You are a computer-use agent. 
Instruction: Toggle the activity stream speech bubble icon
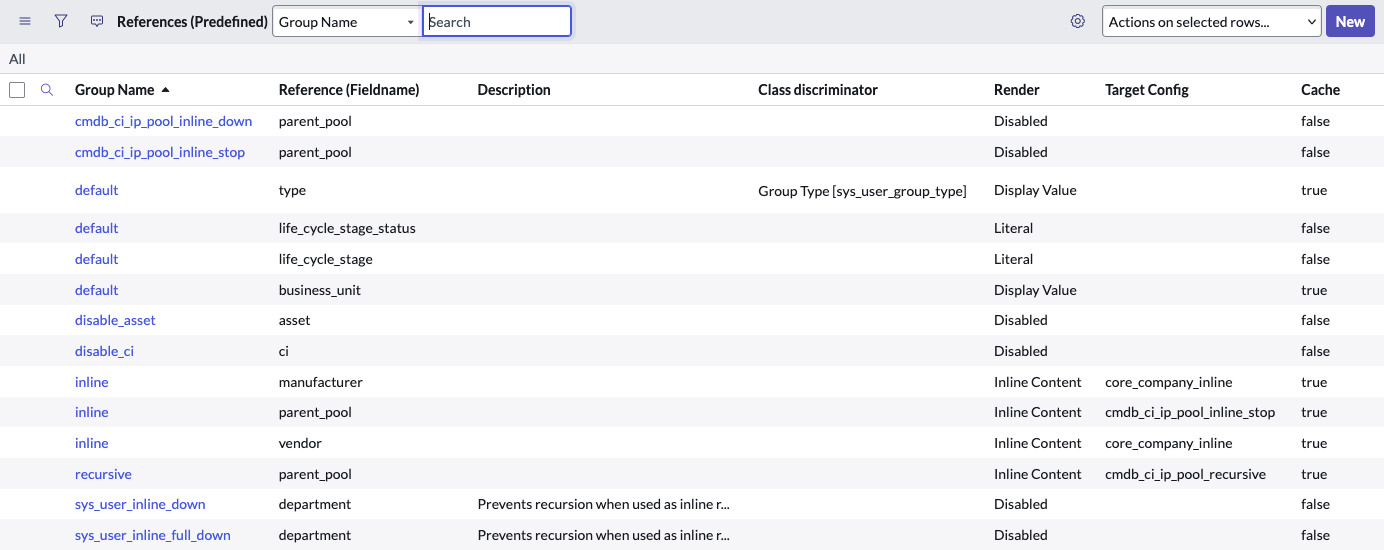click(x=97, y=21)
